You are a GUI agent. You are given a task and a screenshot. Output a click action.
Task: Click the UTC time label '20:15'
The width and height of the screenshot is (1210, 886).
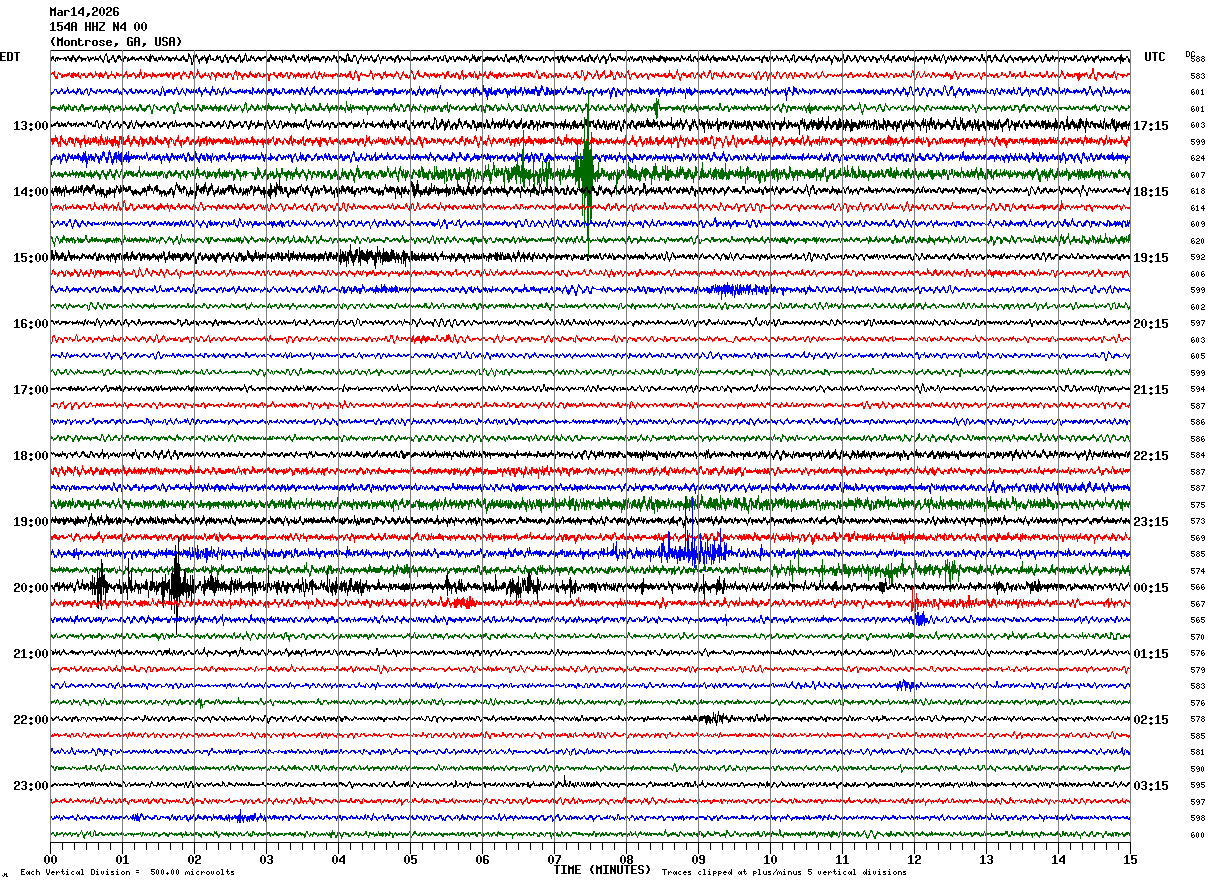[x=1151, y=324]
